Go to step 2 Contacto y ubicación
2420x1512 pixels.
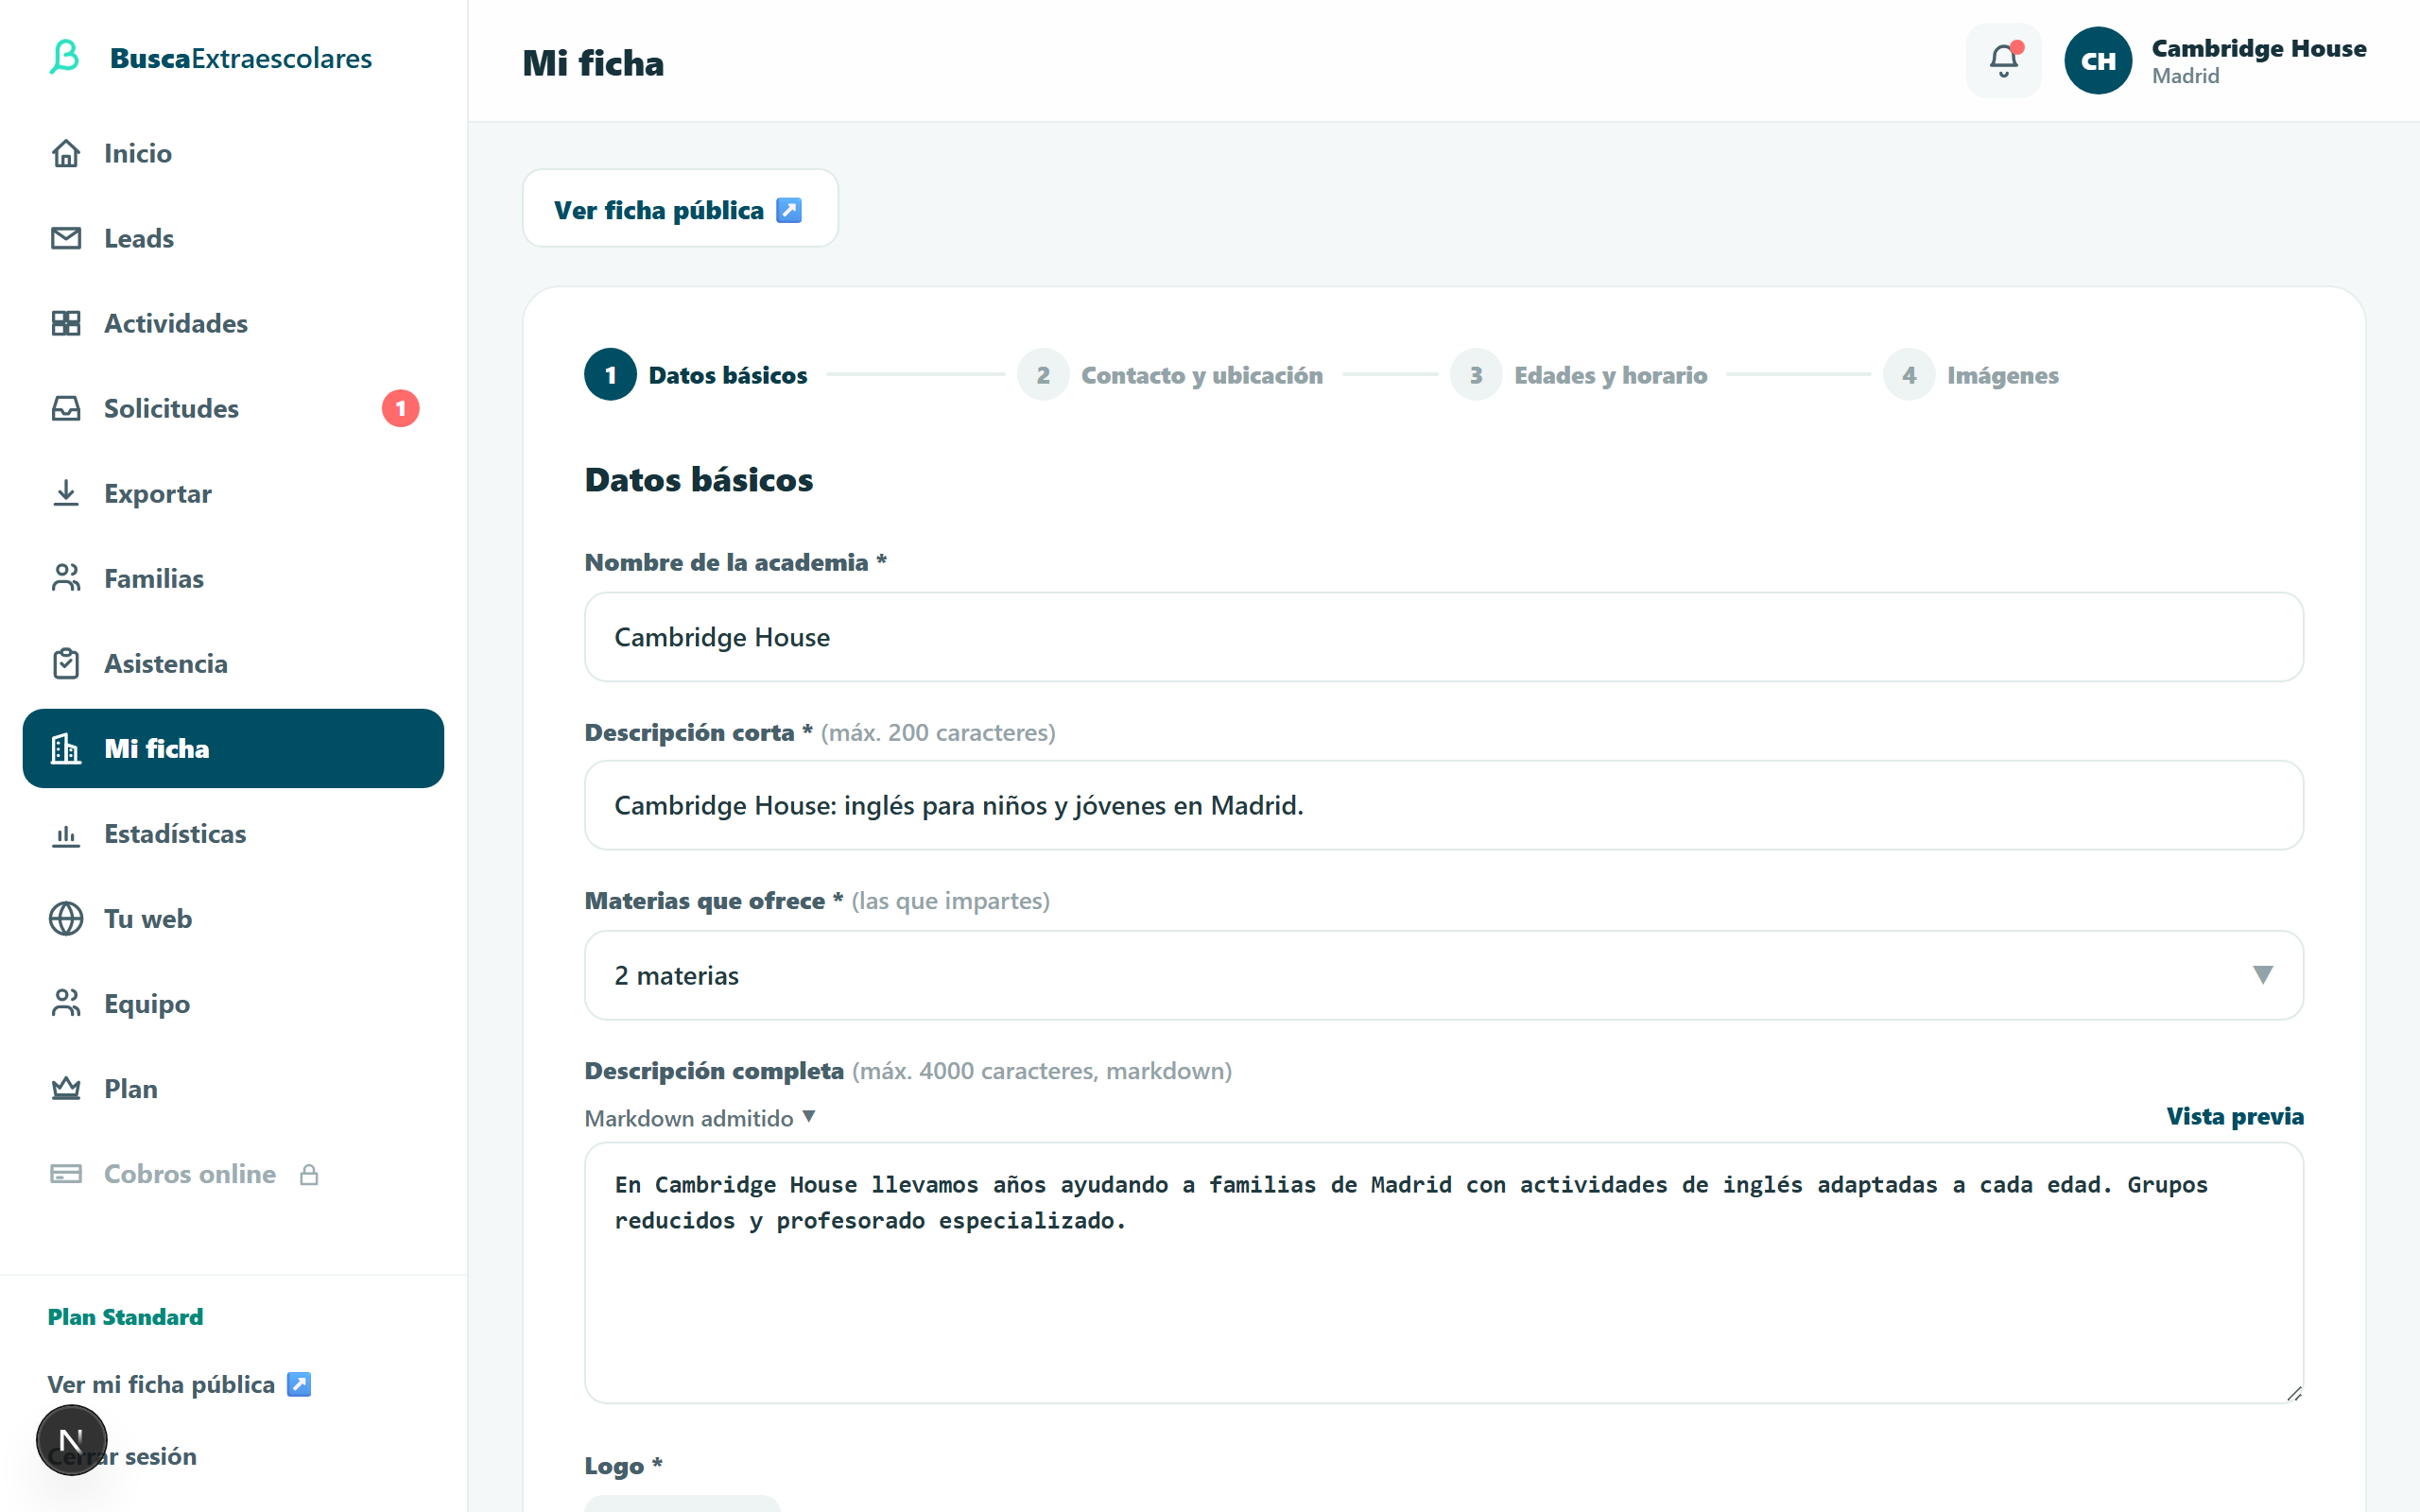coord(1170,375)
